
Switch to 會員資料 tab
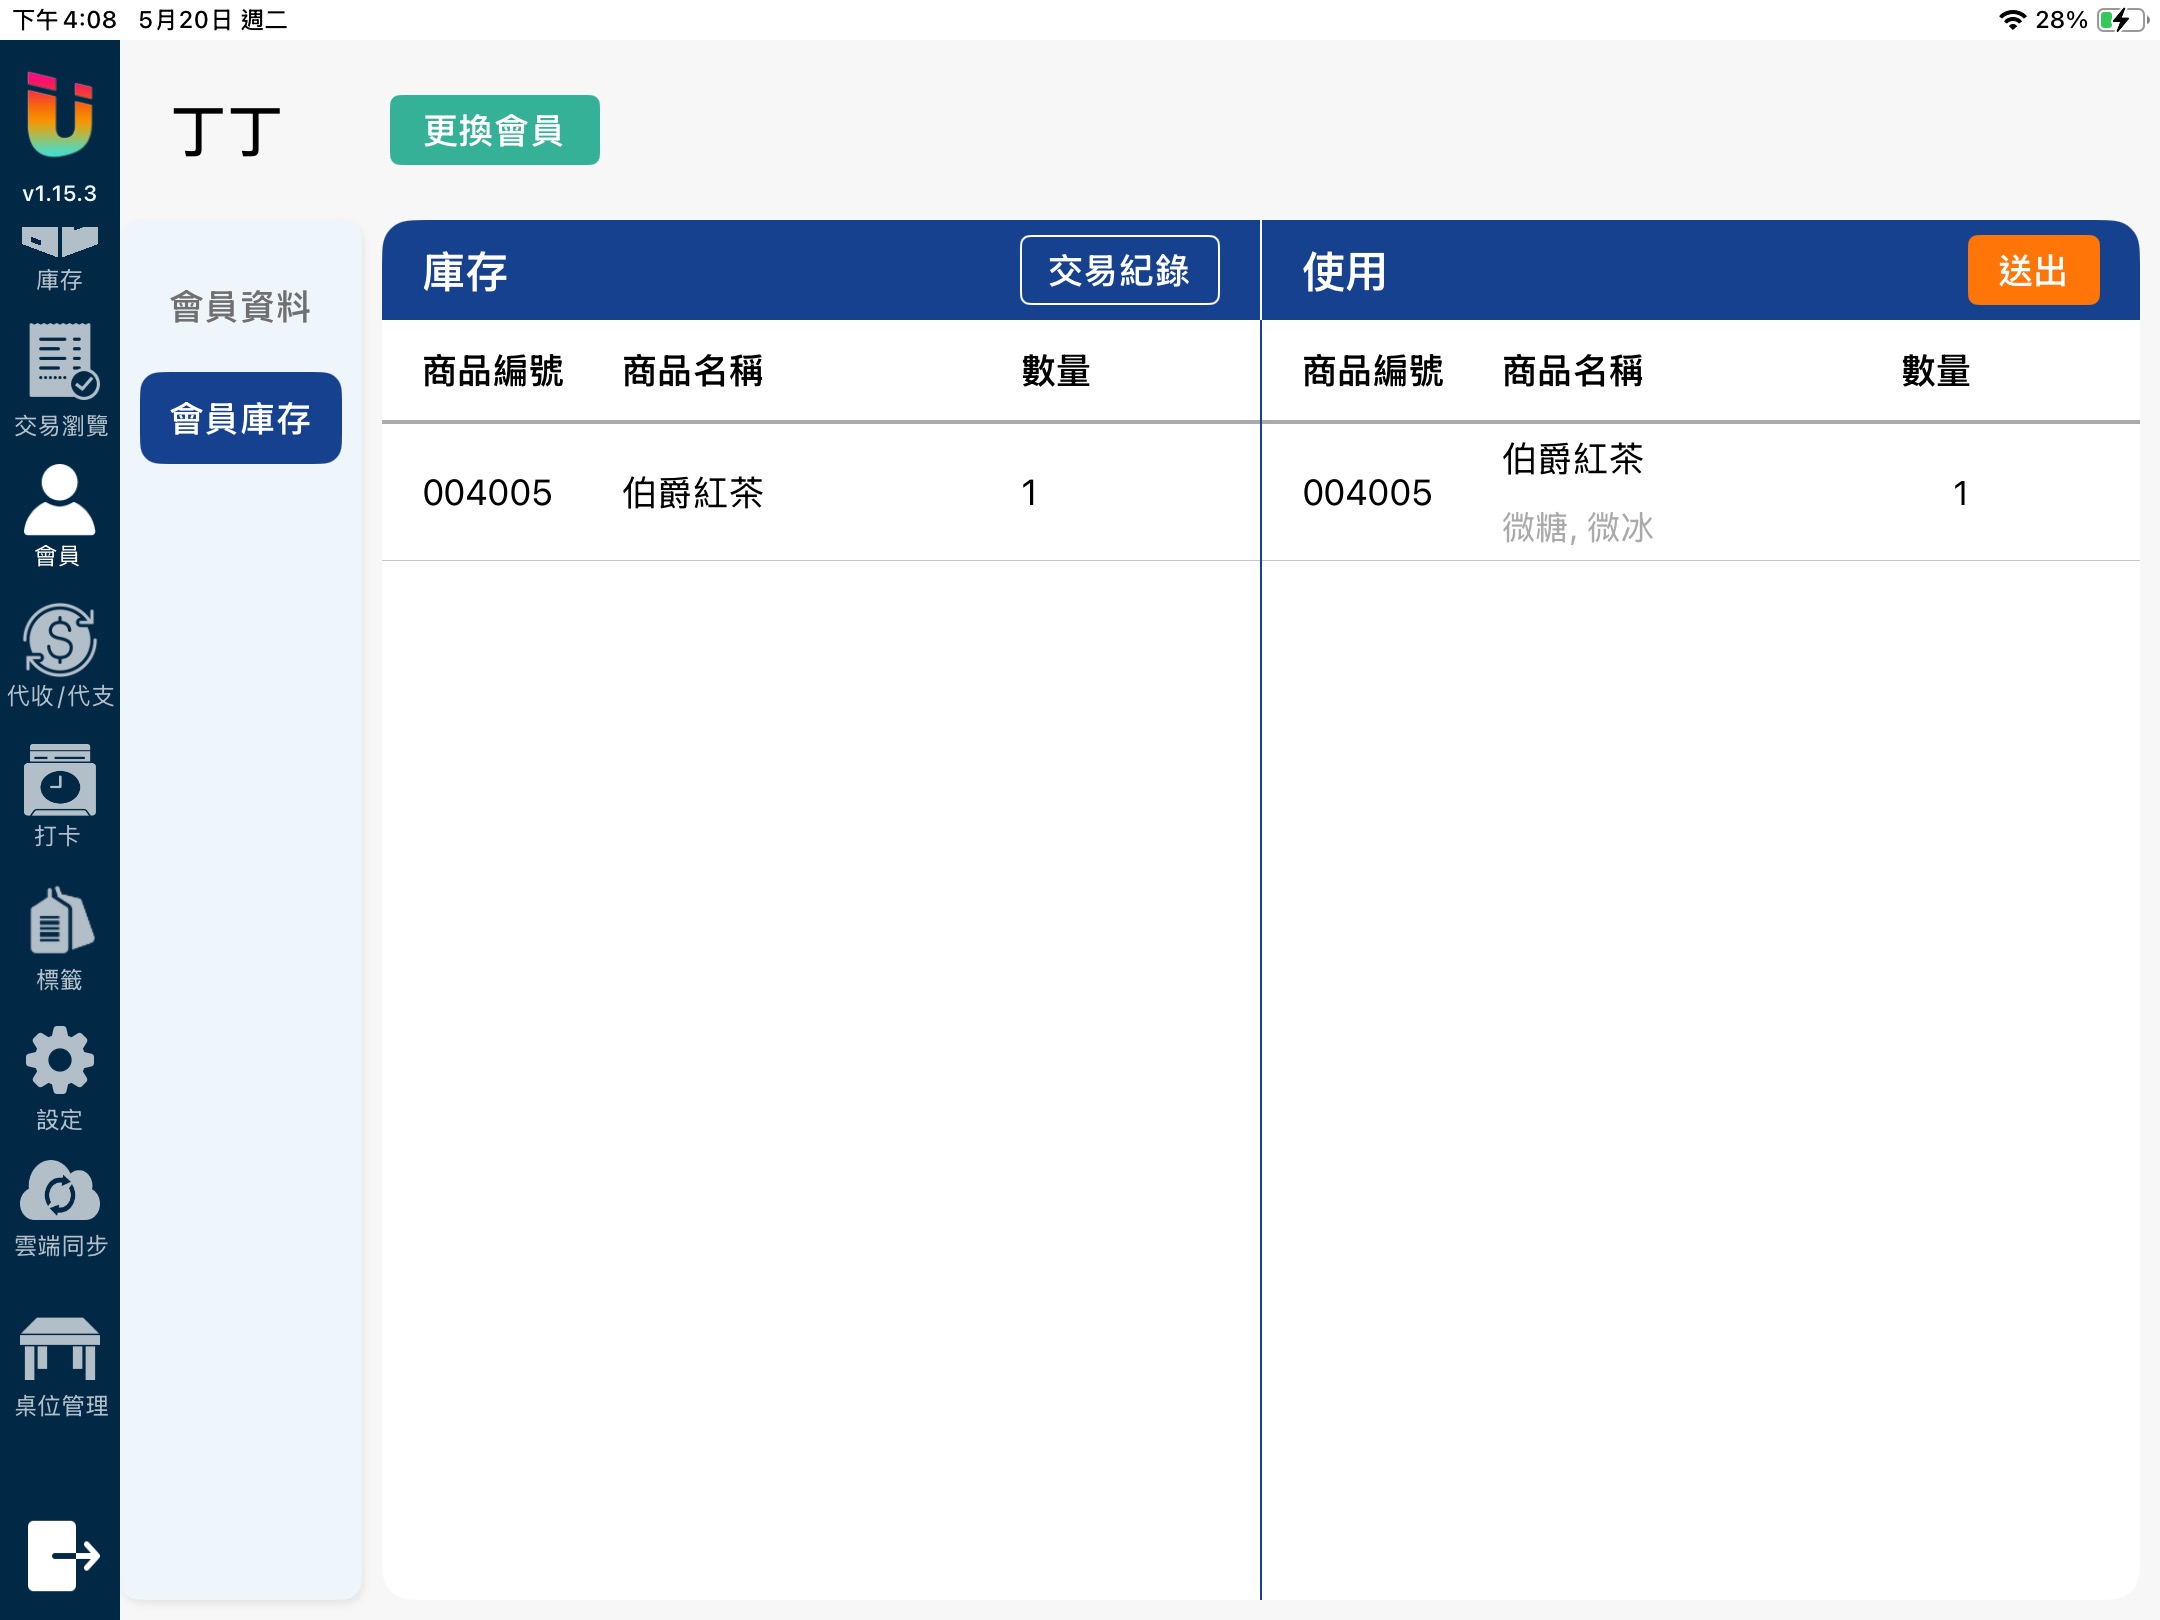pyautogui.click(x=240, y=307)
